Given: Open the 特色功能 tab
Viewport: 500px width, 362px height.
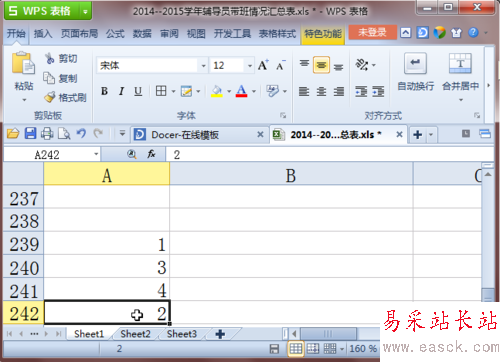Looking at the screenshot, I should tap(323, 34).
